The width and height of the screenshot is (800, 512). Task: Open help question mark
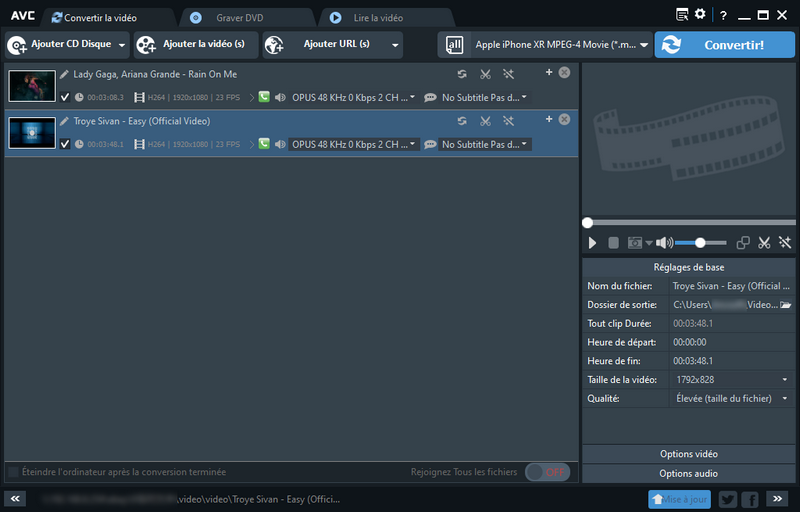coord(723,15)
